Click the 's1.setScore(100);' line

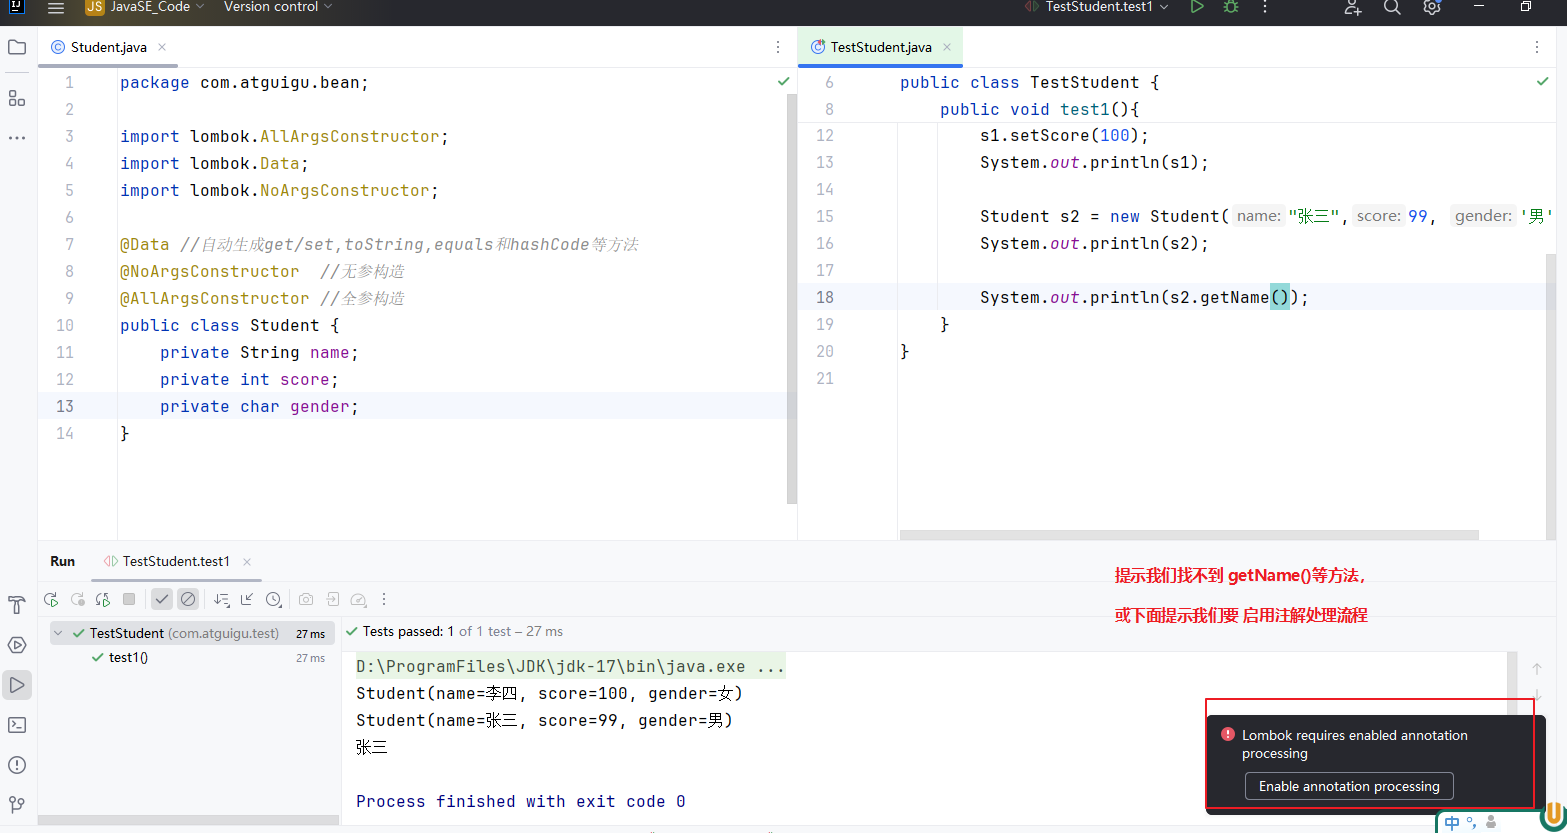point(1064,135)
